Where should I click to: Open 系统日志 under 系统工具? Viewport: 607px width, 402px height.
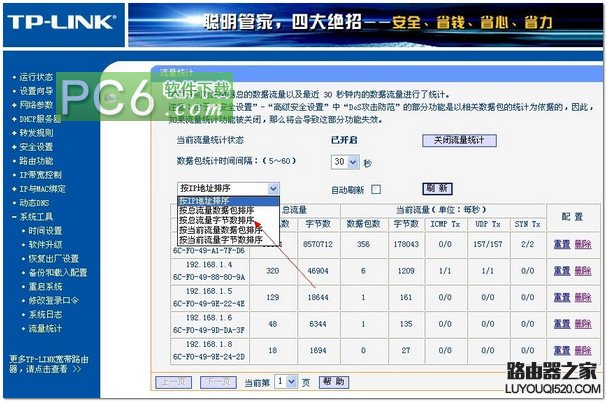45,314
